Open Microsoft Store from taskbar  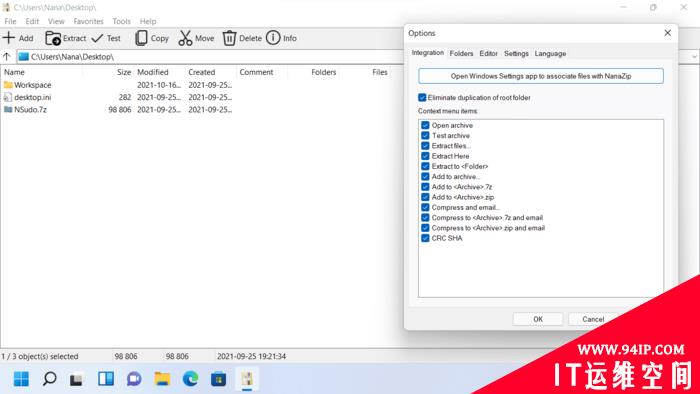click(x=219, y=379)
